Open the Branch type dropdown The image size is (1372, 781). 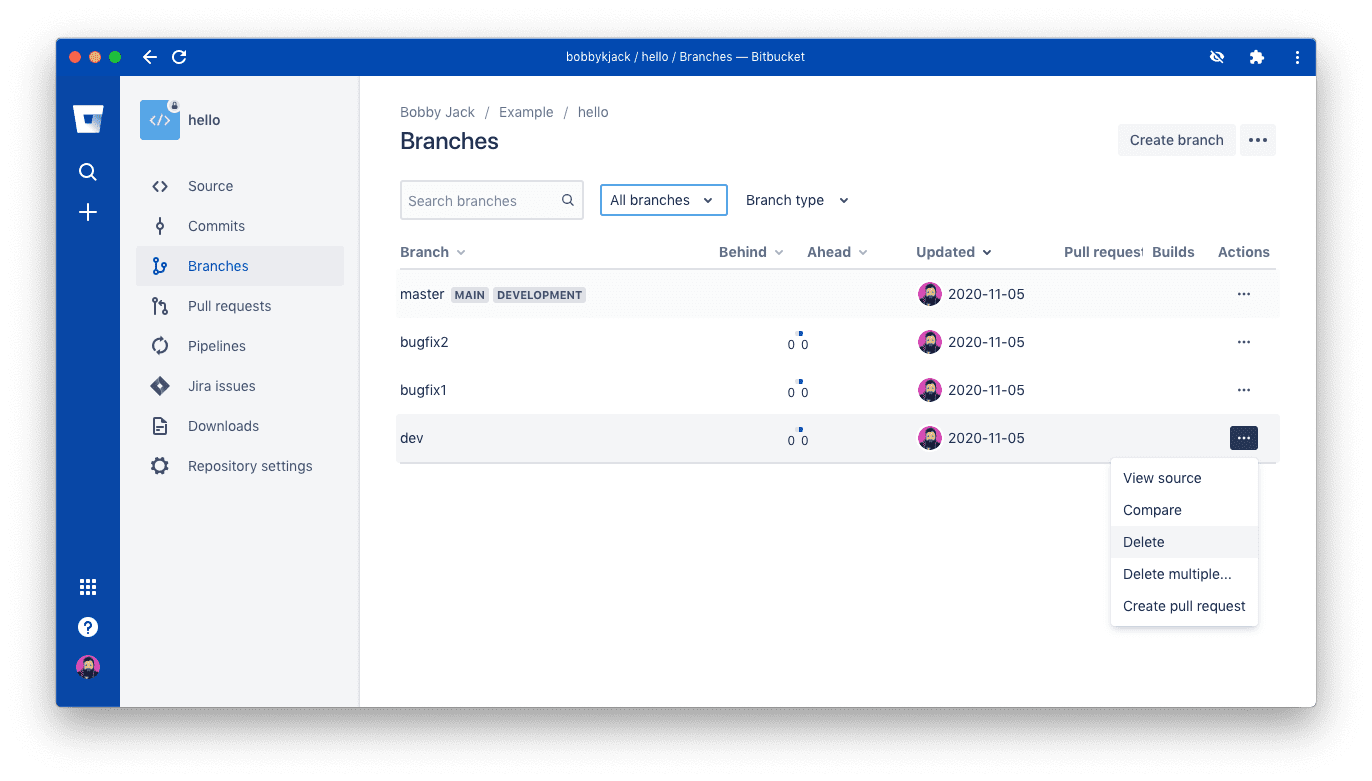pyautogui.click(x=797, y=200)
